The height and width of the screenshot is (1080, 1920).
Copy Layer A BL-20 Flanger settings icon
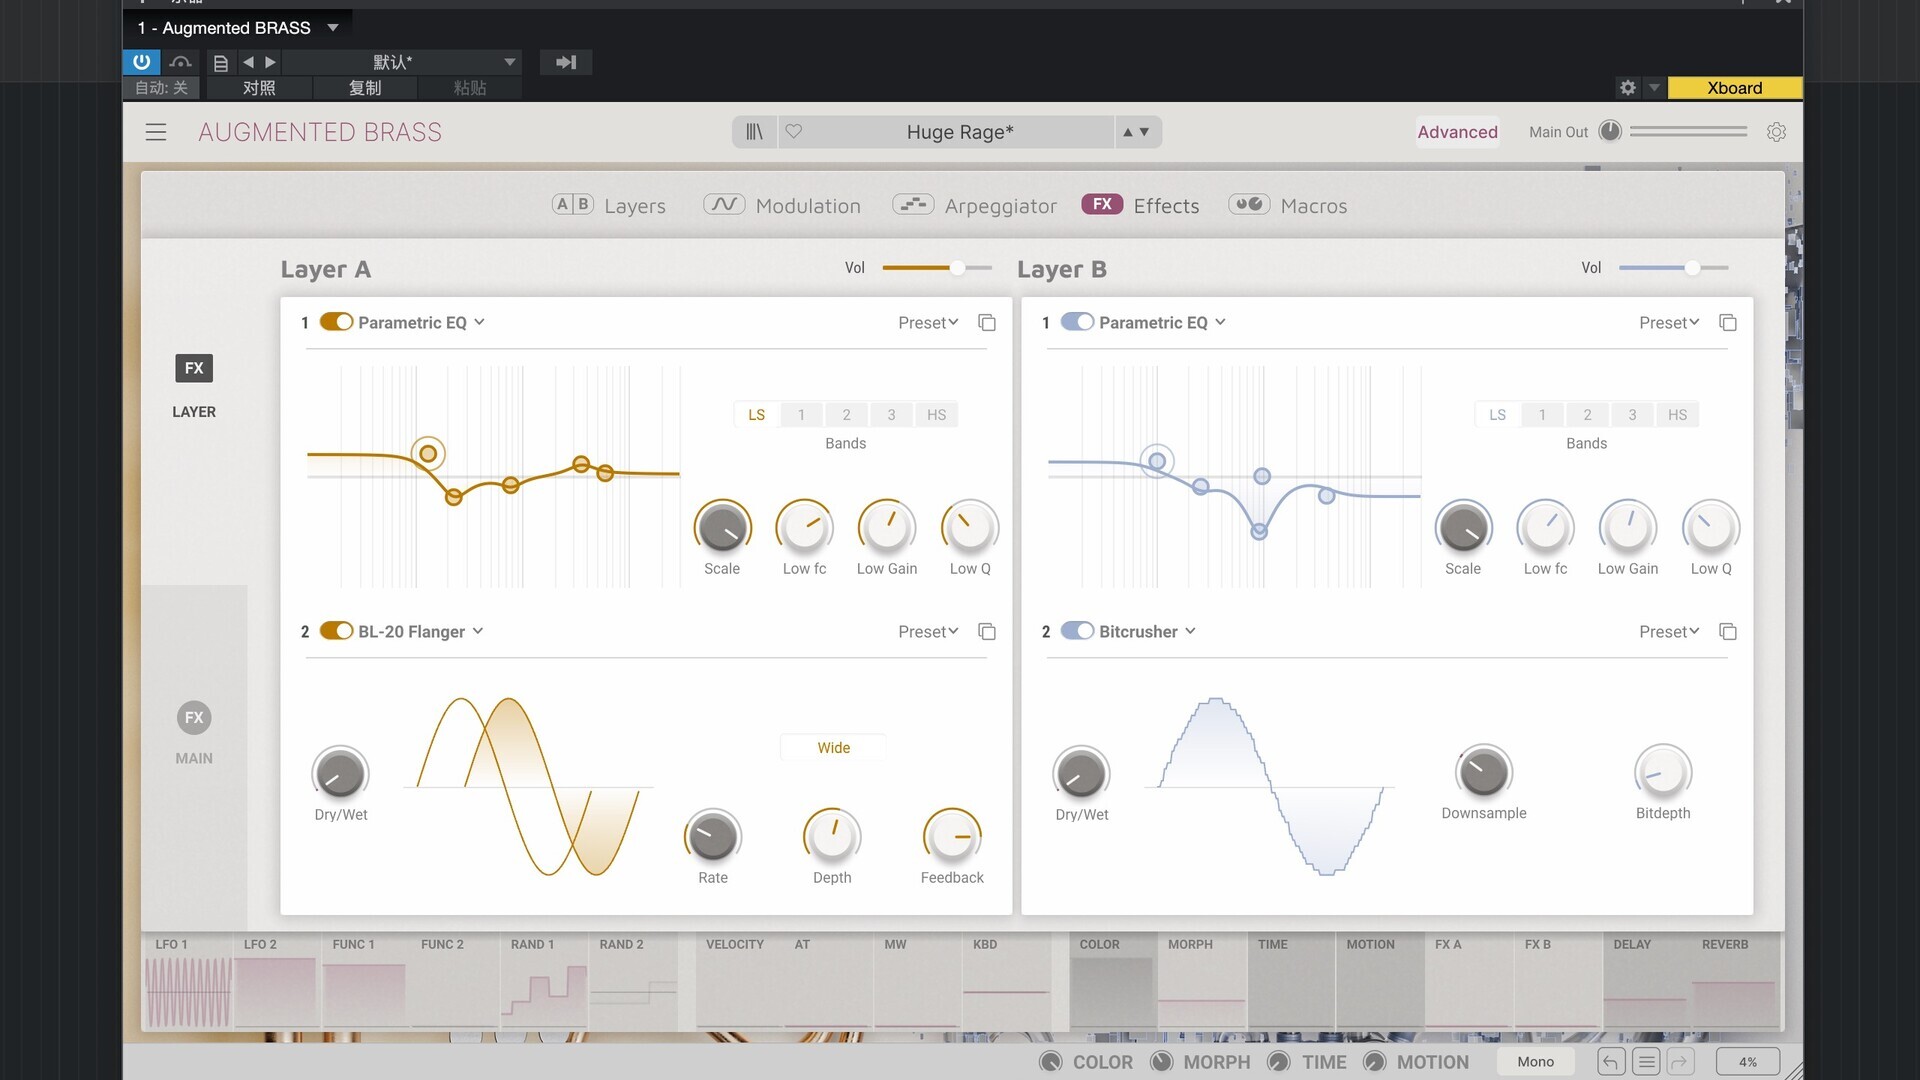[x=987, y=631]
